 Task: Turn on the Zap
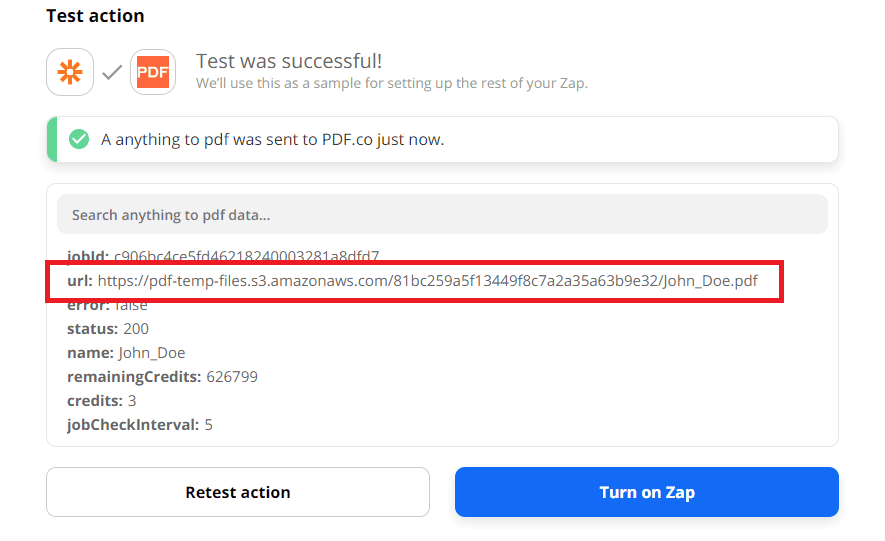tap(646, 492)
